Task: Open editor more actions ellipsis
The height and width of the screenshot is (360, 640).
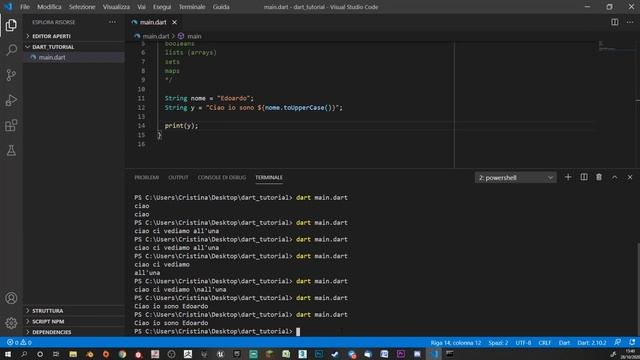Action: pos(630,22)
